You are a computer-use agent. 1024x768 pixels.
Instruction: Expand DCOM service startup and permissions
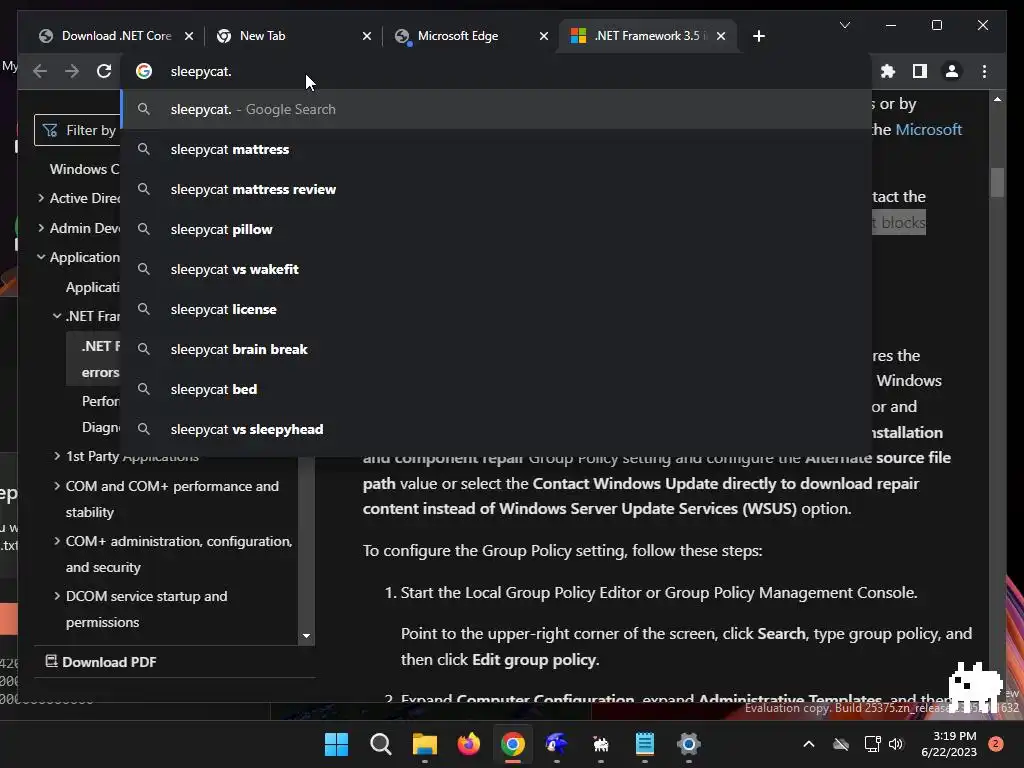click(57, 596)
